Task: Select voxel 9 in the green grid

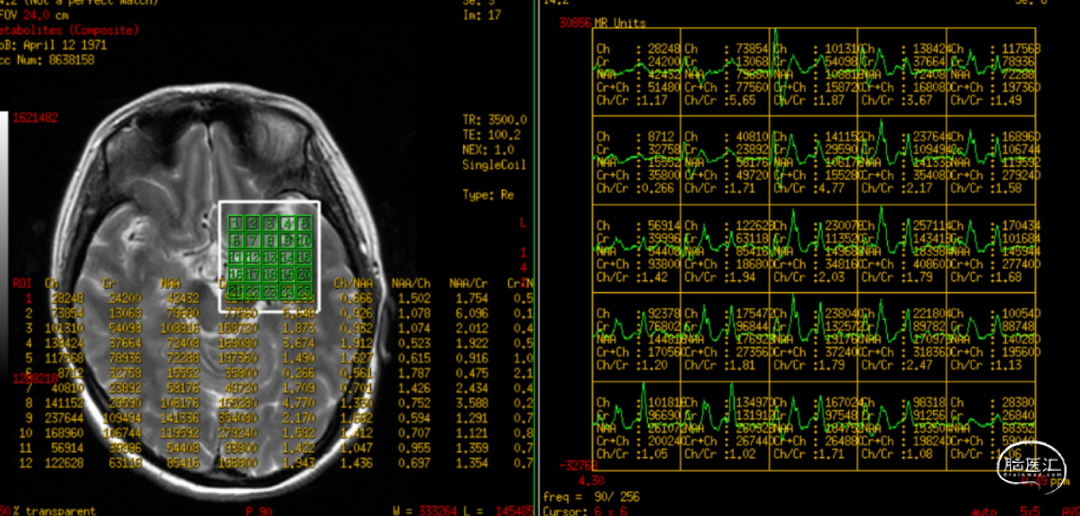Action: pyautogui.click(x=288, y=240)
